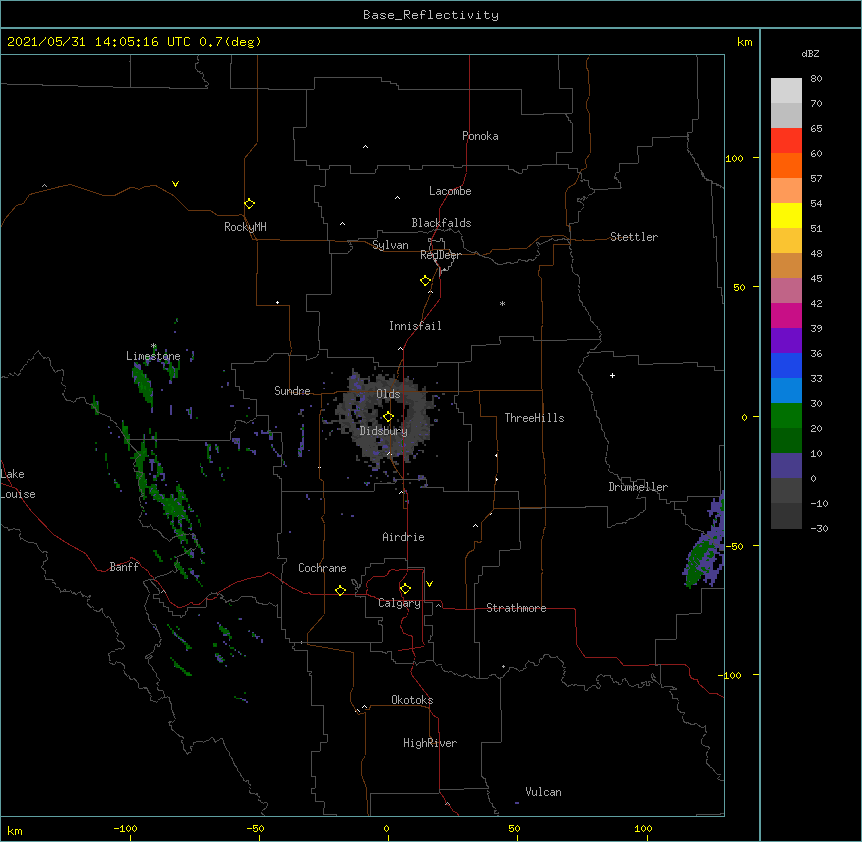862x842 pixels.
Task: Click the ThreeHills town label
Action: [x=534, y=418]
